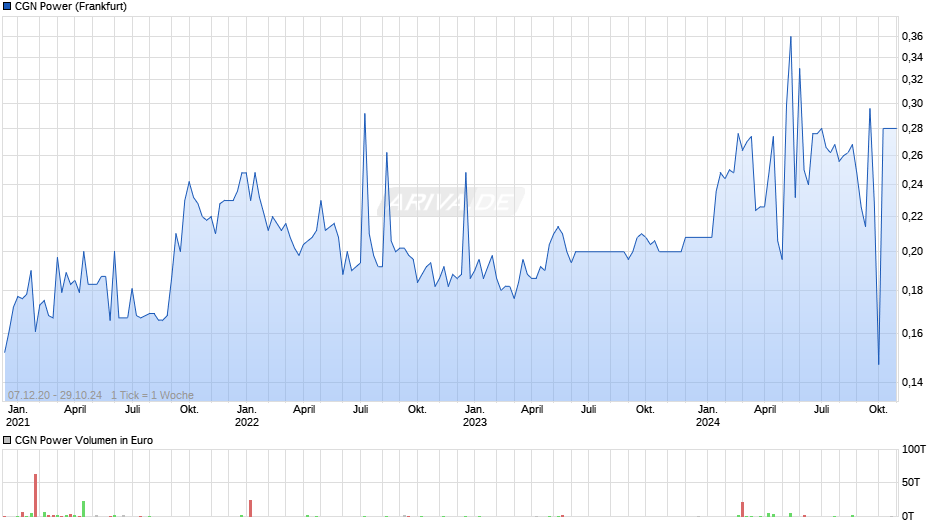Click the 0,26 price axis label
Screen dimensions: 940x526
point(912,155)
